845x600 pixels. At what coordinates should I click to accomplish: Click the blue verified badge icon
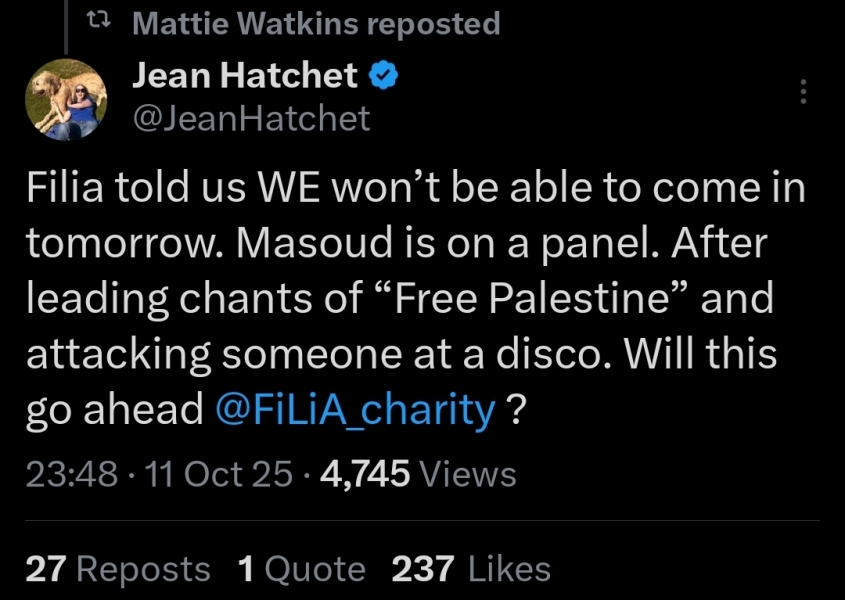click(383, 75)
